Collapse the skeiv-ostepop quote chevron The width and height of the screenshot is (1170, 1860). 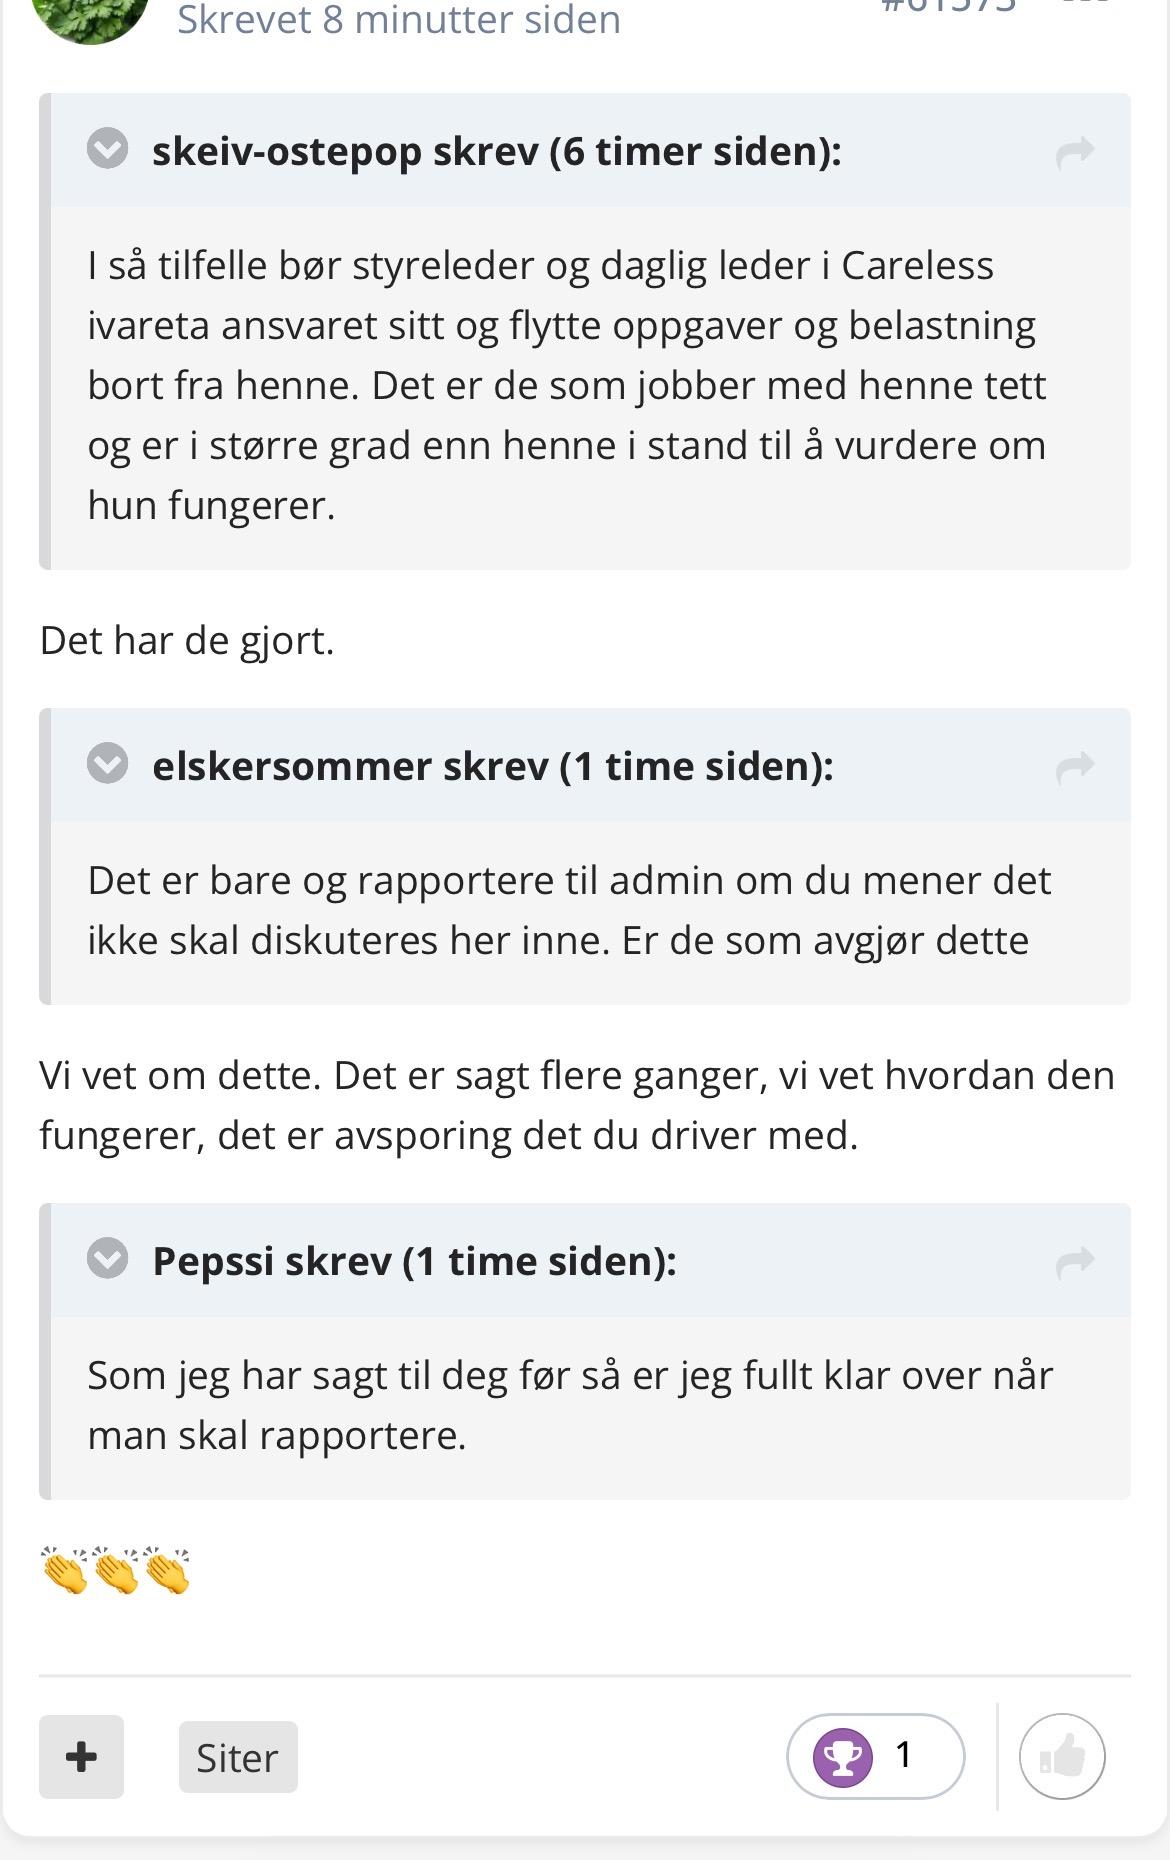[x=108, y=150]
